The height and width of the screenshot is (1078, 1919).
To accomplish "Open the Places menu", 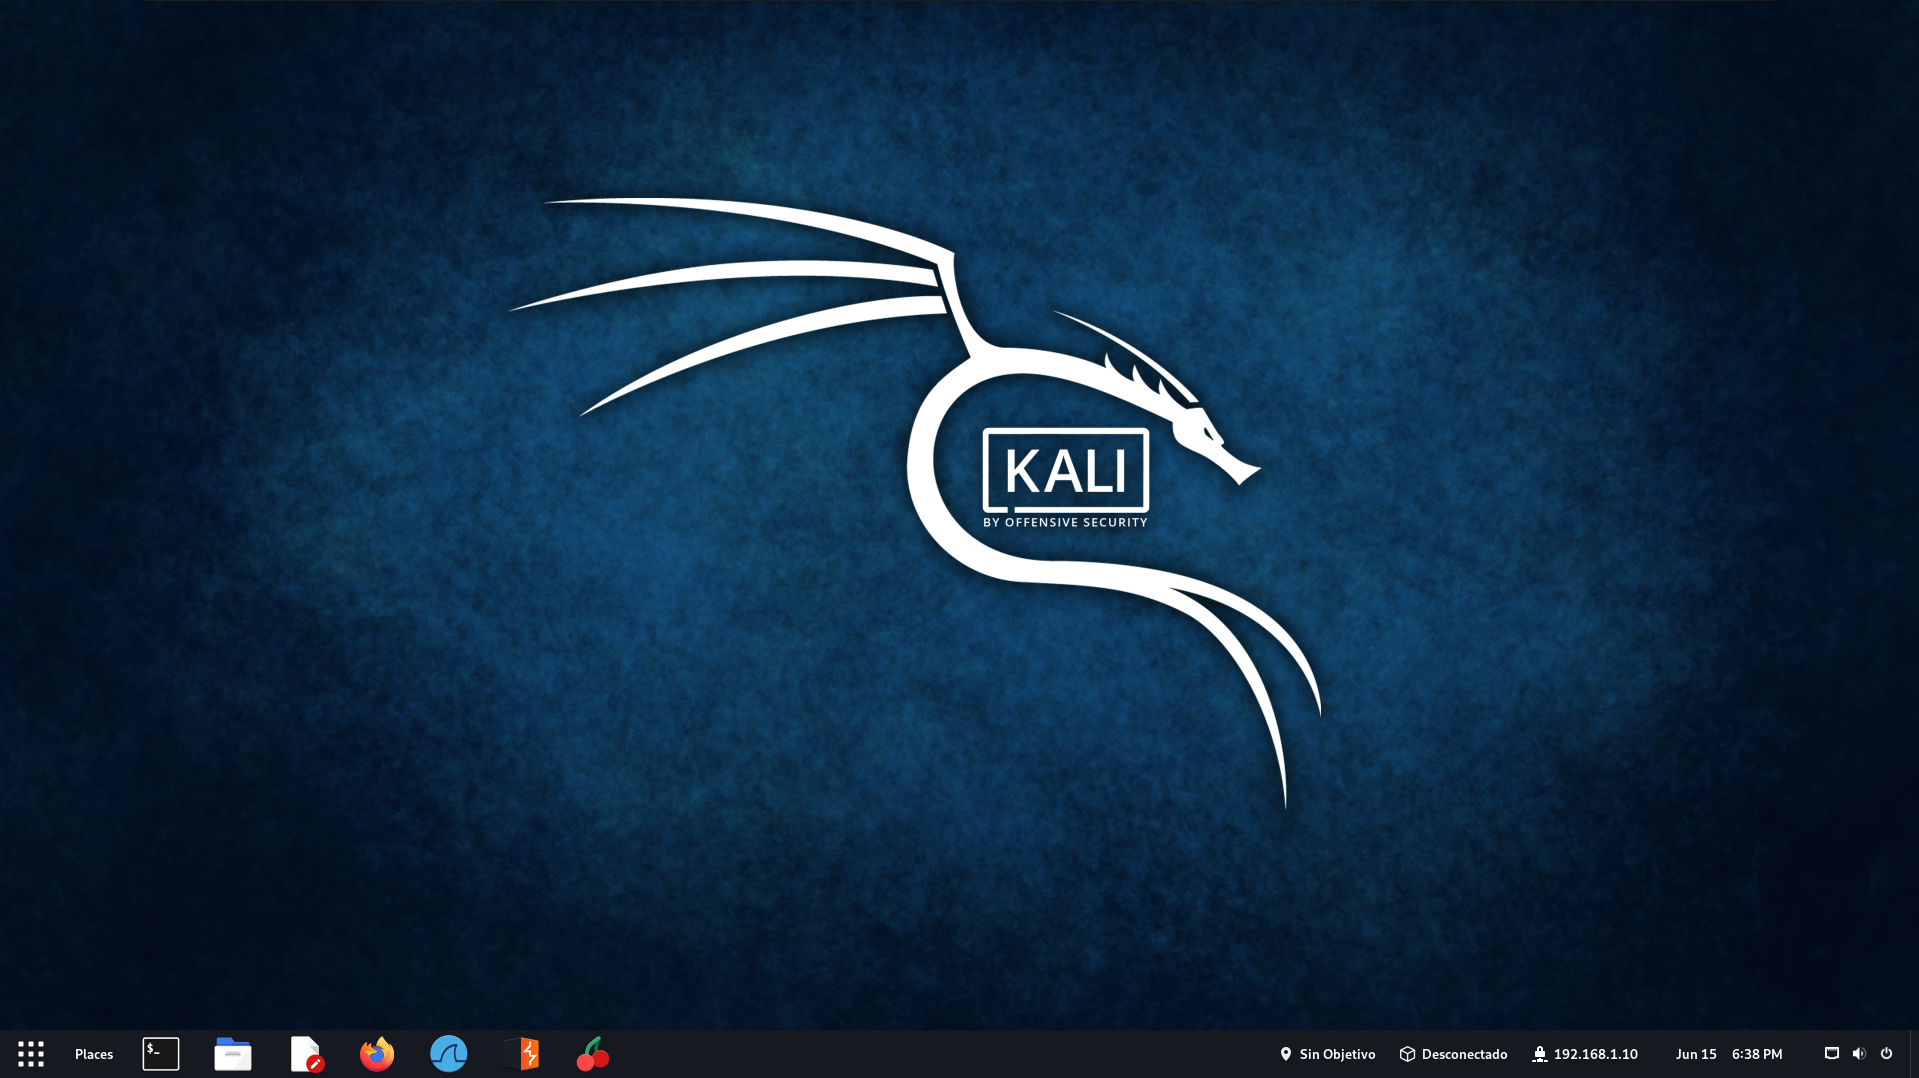I will [94, 1054].
